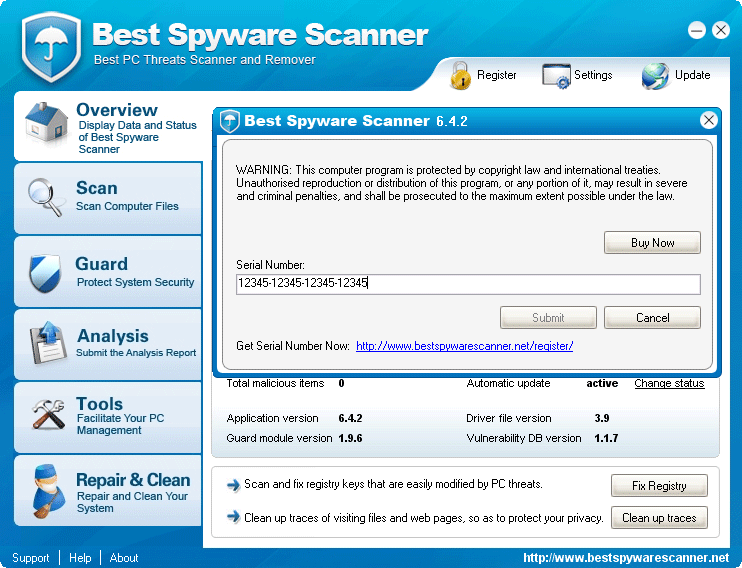This screenshot has width=742, height=568.
Task: Click the padlock Register icon
Action: (460, 75)
